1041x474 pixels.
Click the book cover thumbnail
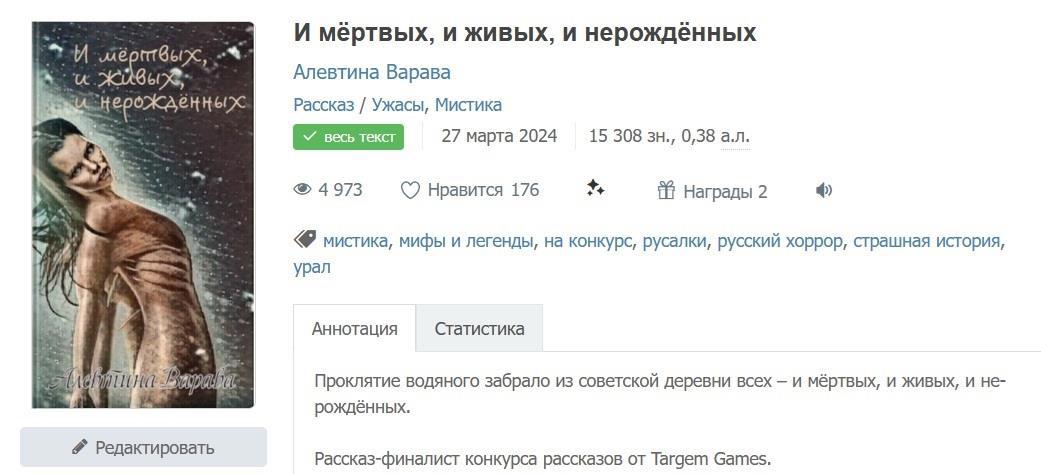142,215
